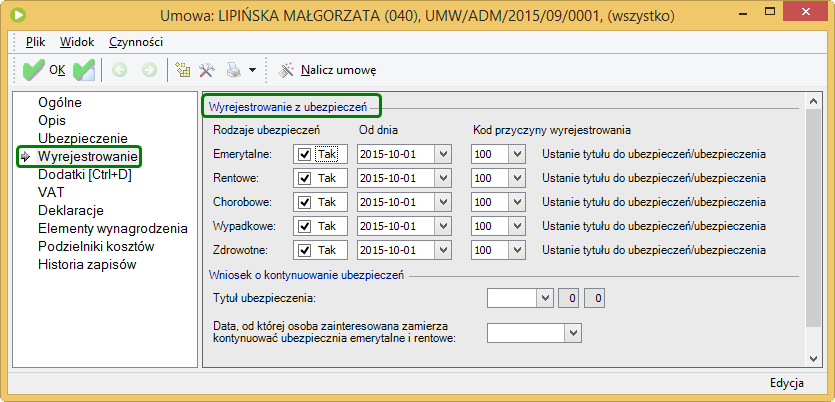
Task: Open the Emerytalne date dropdown arrow
Action: point(443,154)
